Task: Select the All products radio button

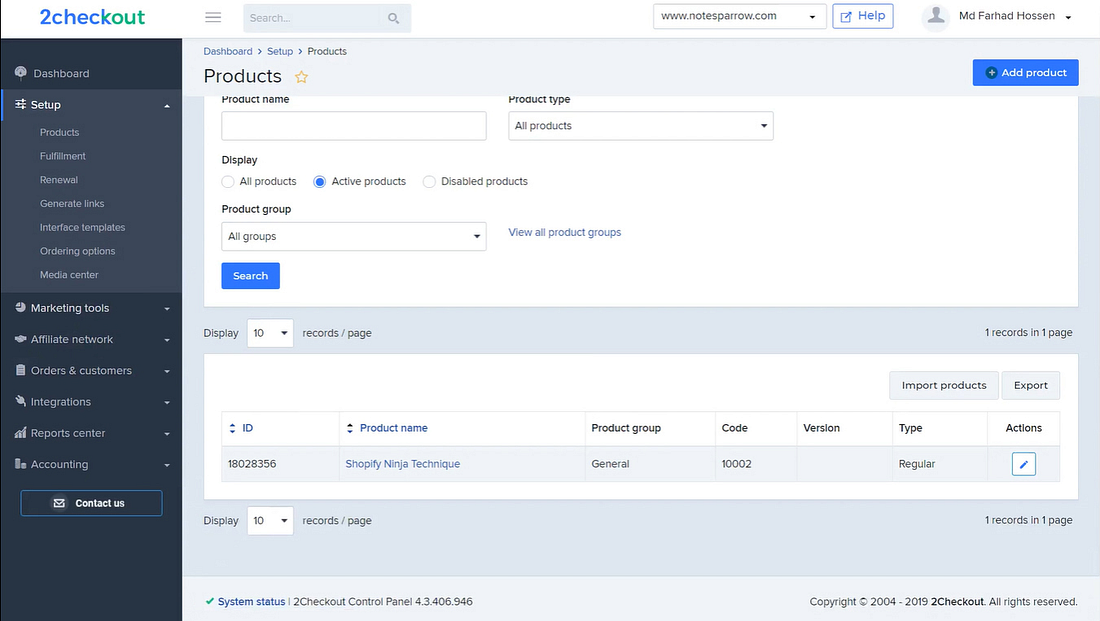Action: point(228,182)
